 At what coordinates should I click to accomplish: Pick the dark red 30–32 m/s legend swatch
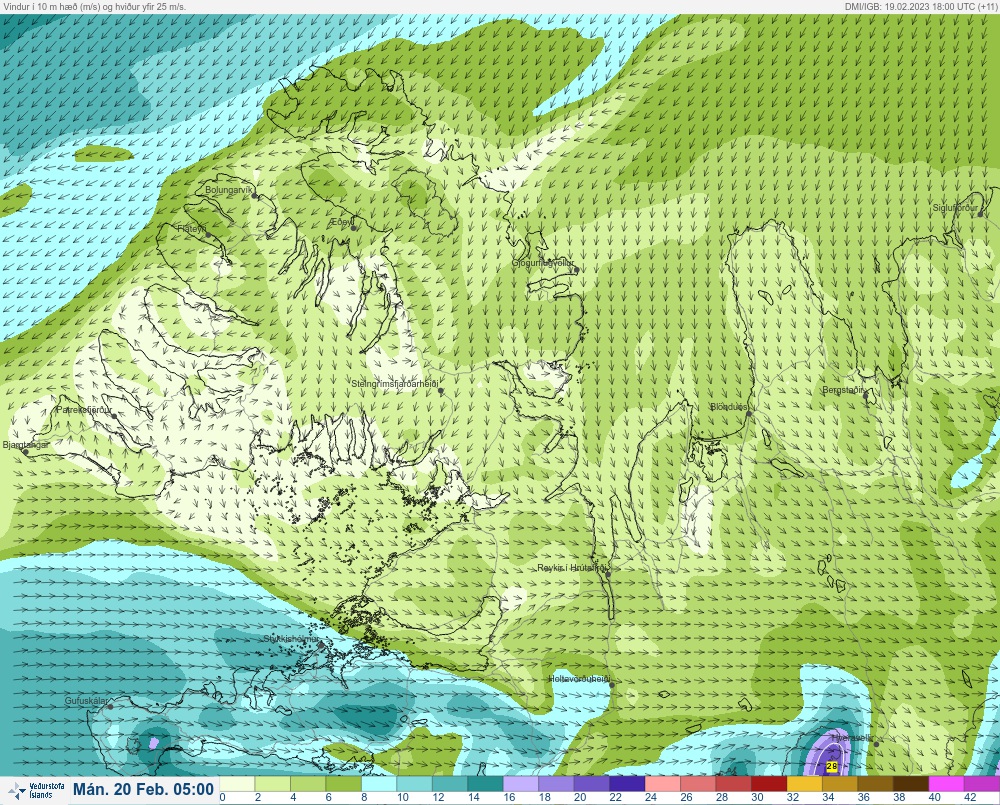(769, 783)
